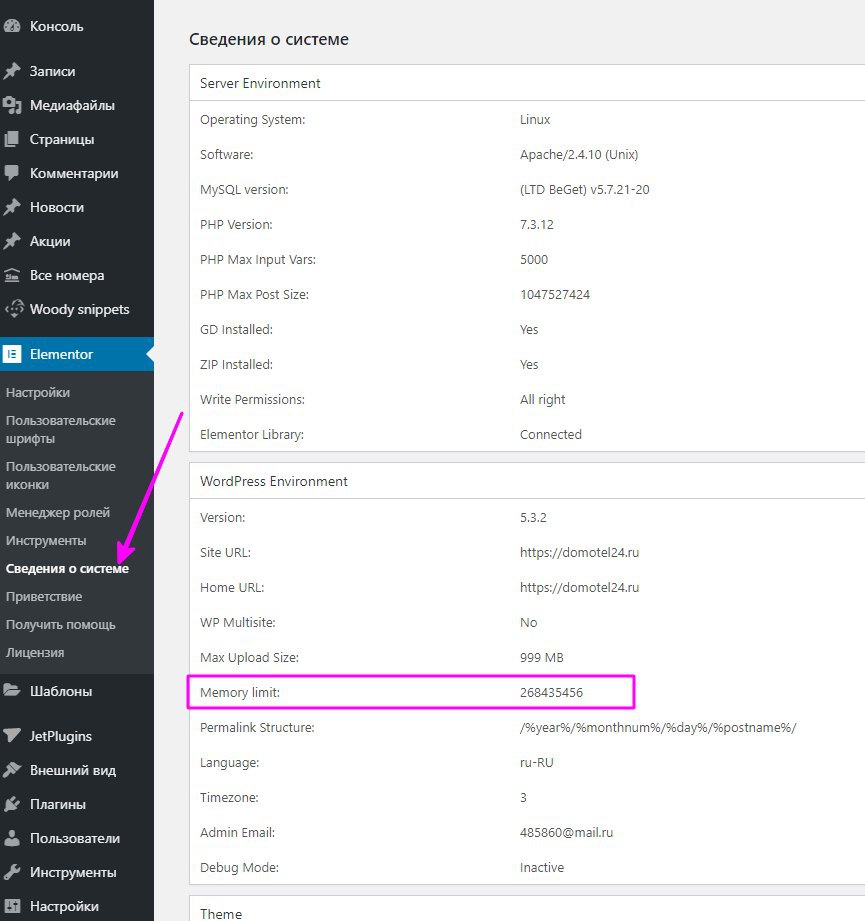865x921 pixels.
Task: Click the Записи pin icon
Action: (12, 71)
